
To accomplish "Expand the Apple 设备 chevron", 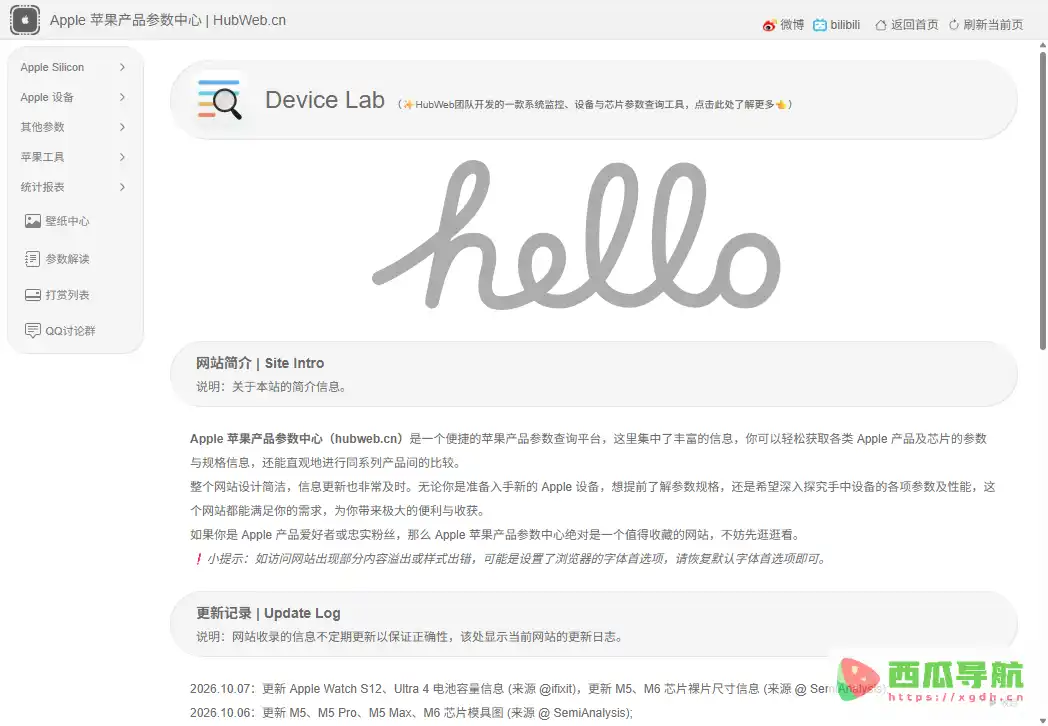I will pos(122,97).
